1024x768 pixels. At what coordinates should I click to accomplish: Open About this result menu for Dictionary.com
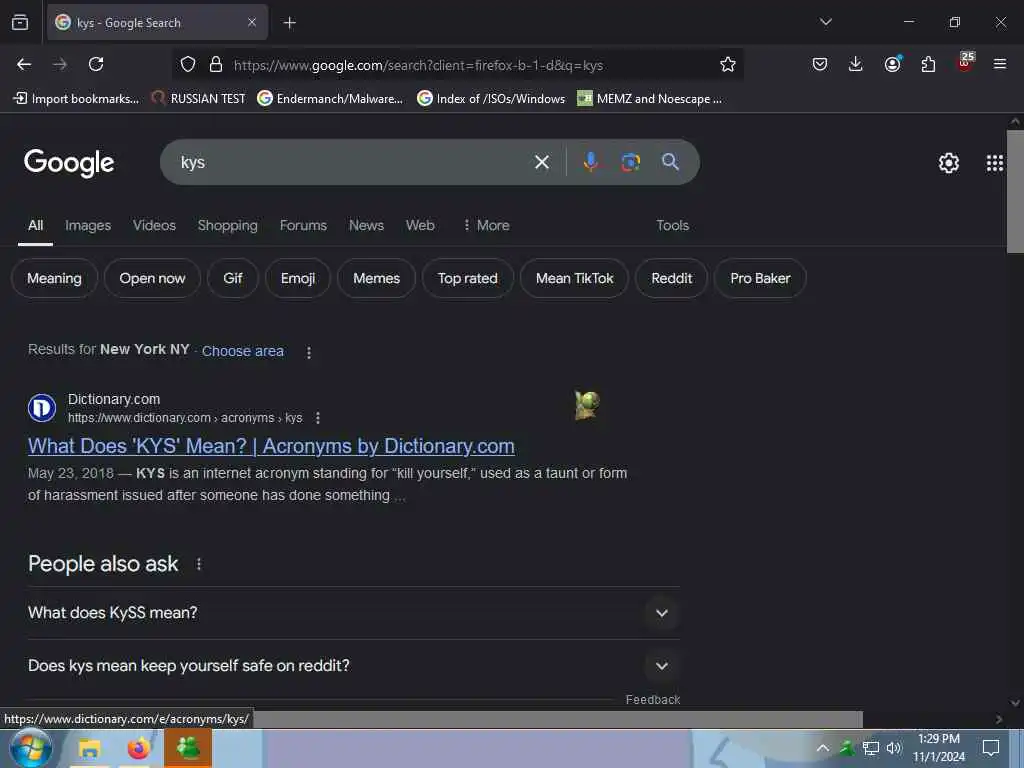coord(317,418)
